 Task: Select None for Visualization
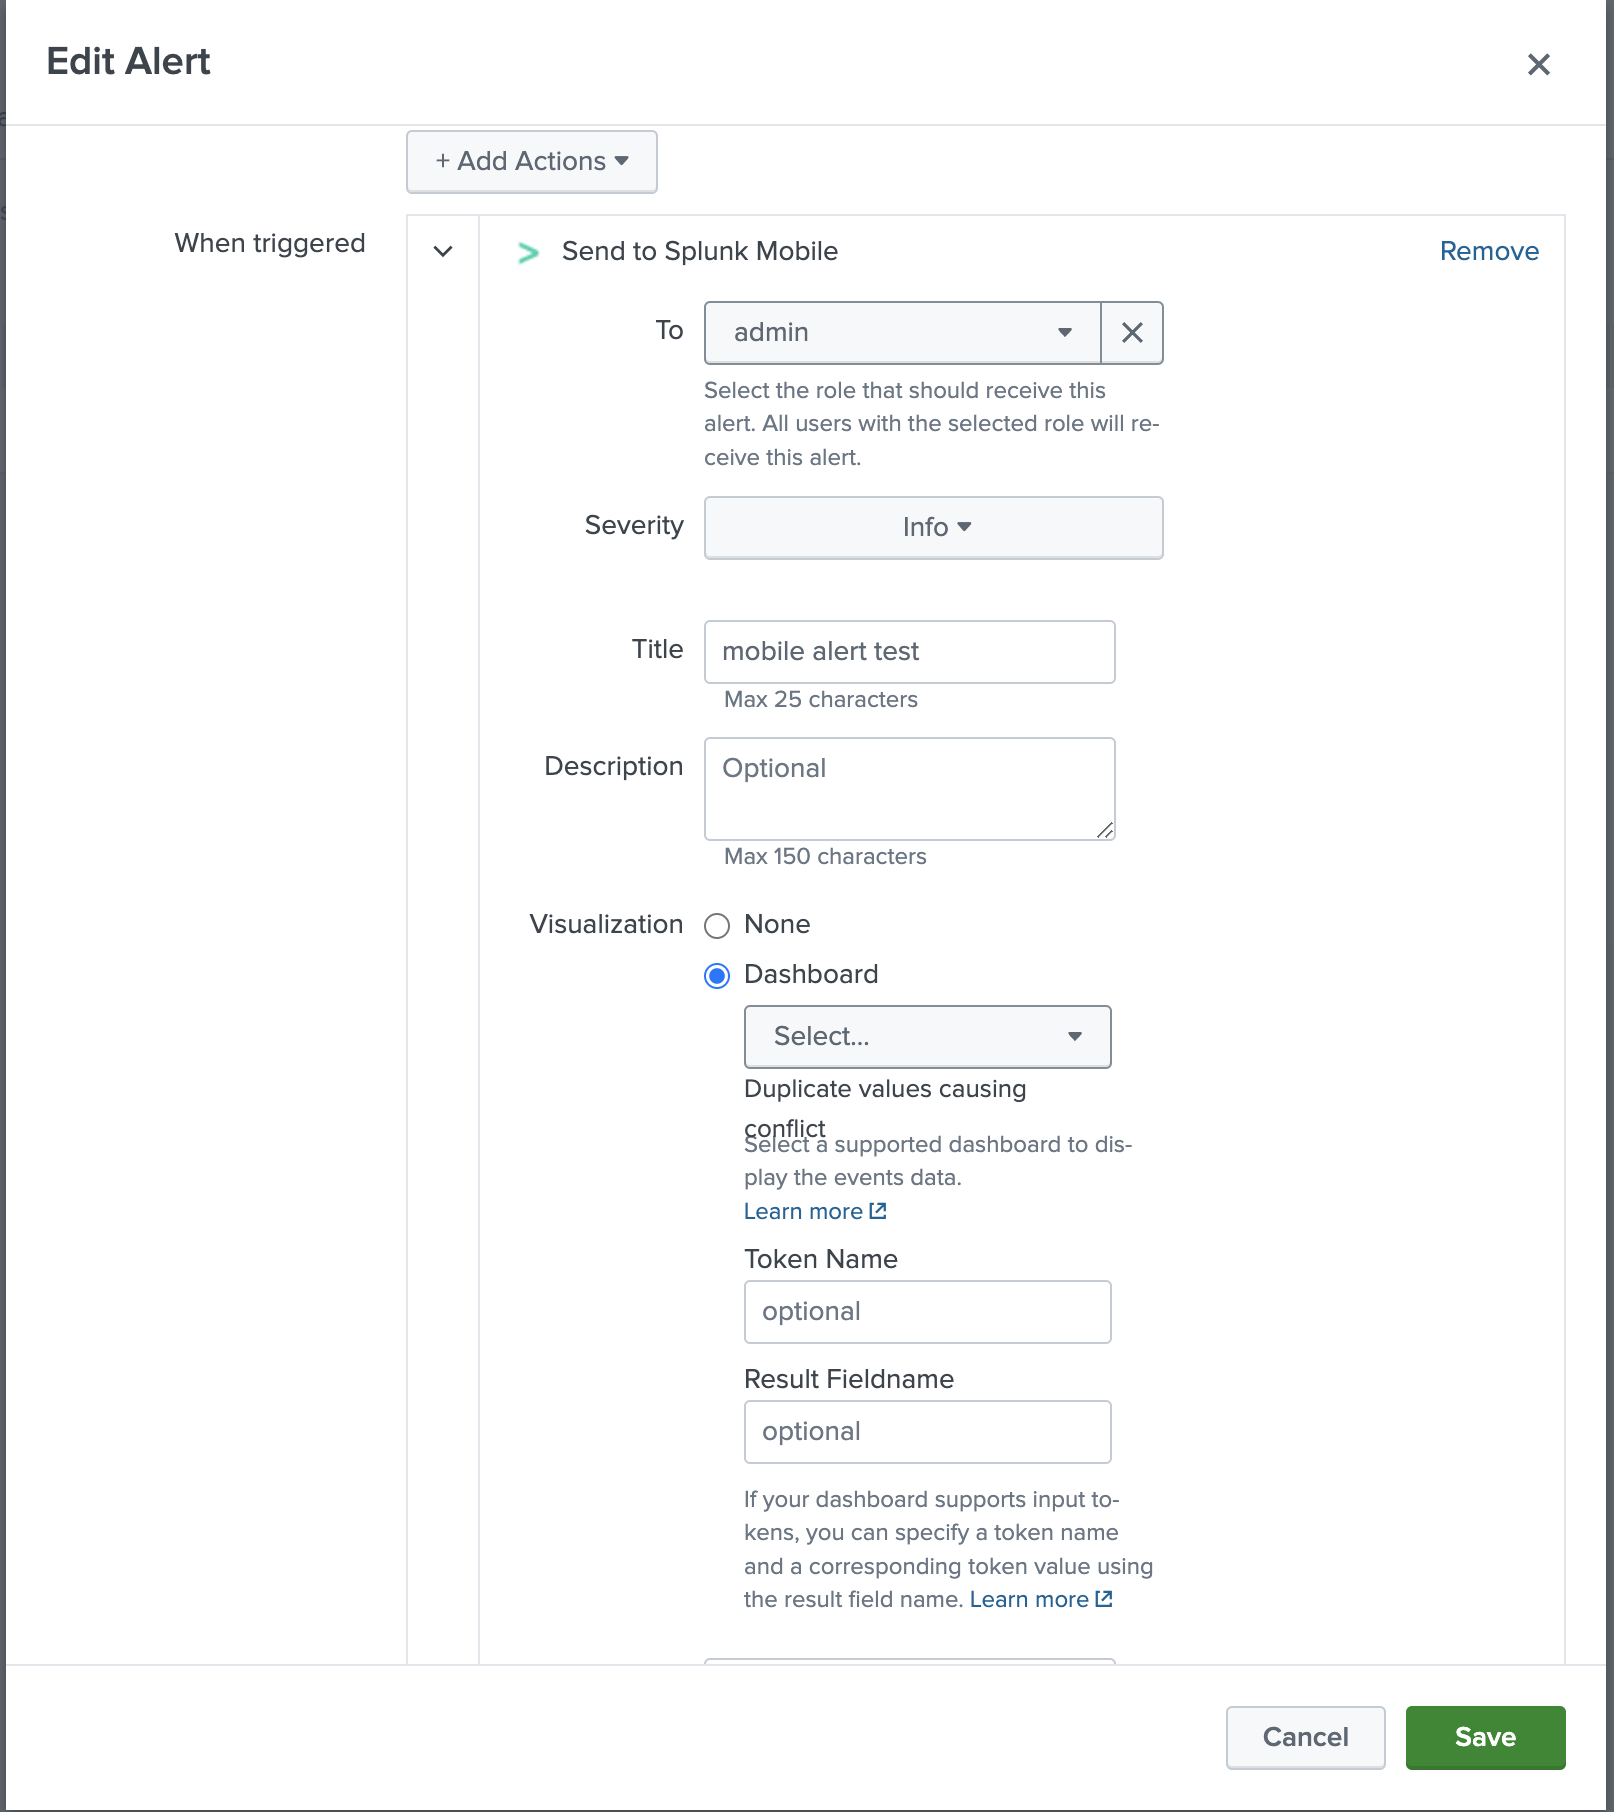(716, 925)
